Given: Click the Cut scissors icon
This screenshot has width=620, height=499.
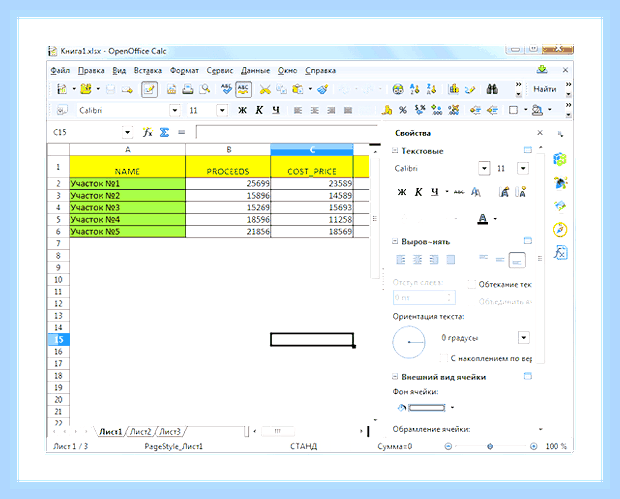Looking at the screenshot, I should [x=265, y=89].
